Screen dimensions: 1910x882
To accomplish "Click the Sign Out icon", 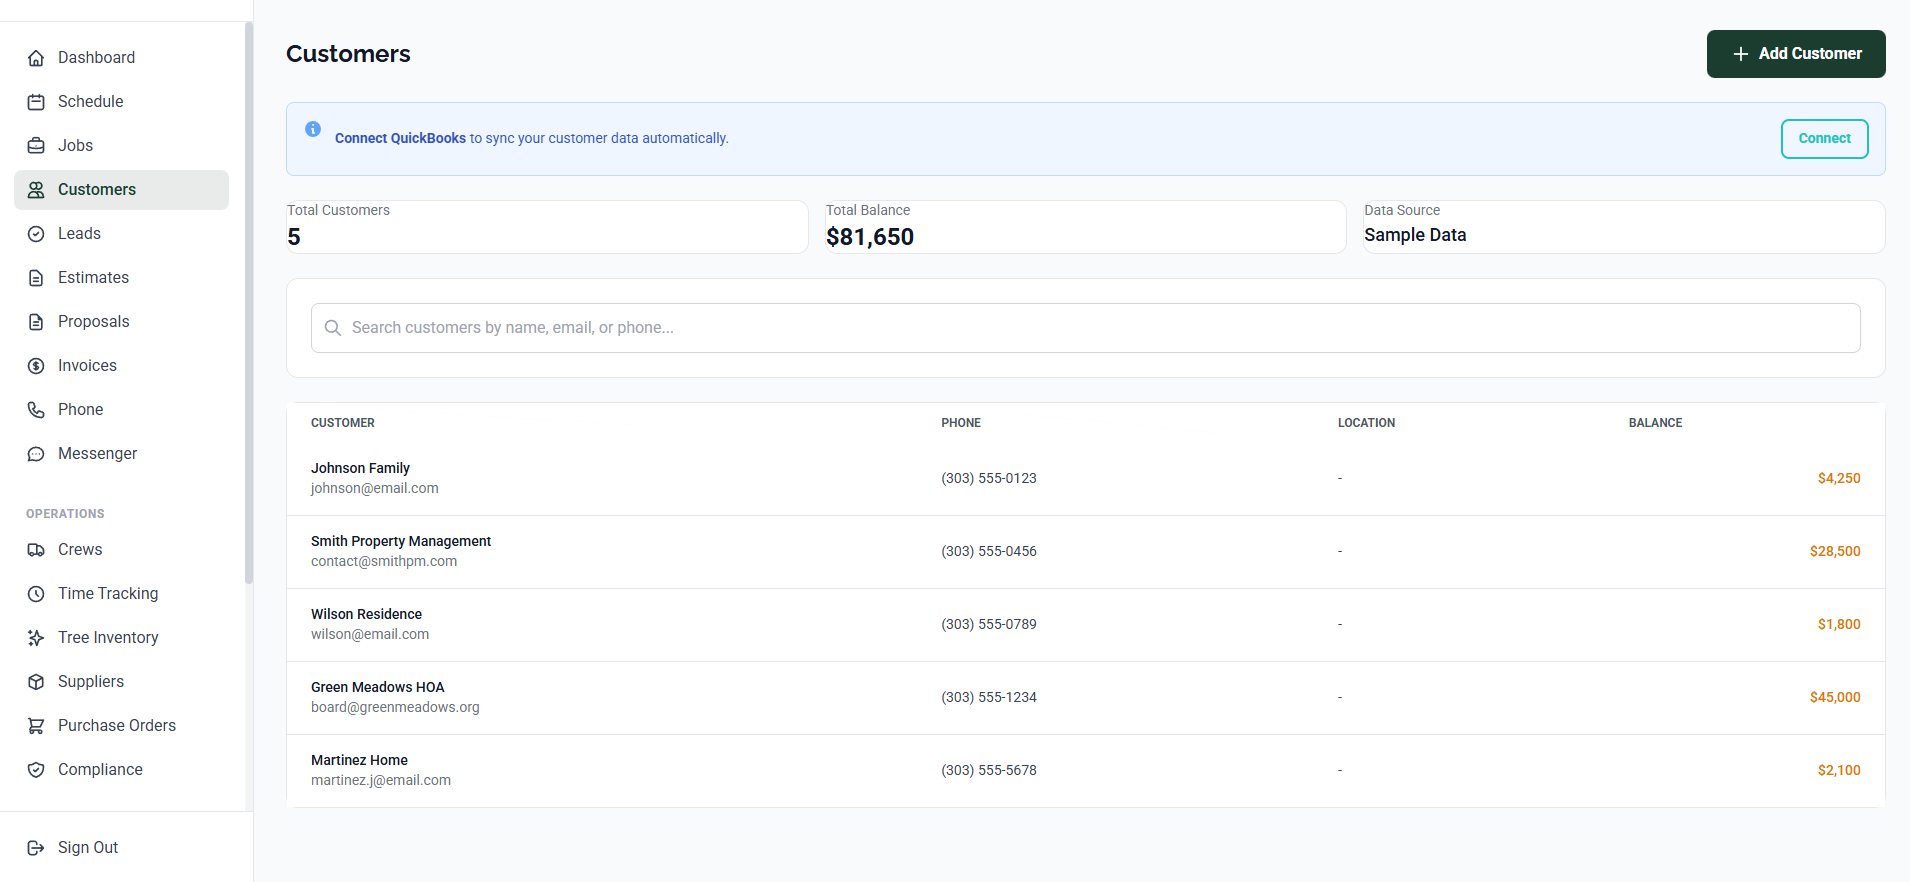I will tap(36, 848).
